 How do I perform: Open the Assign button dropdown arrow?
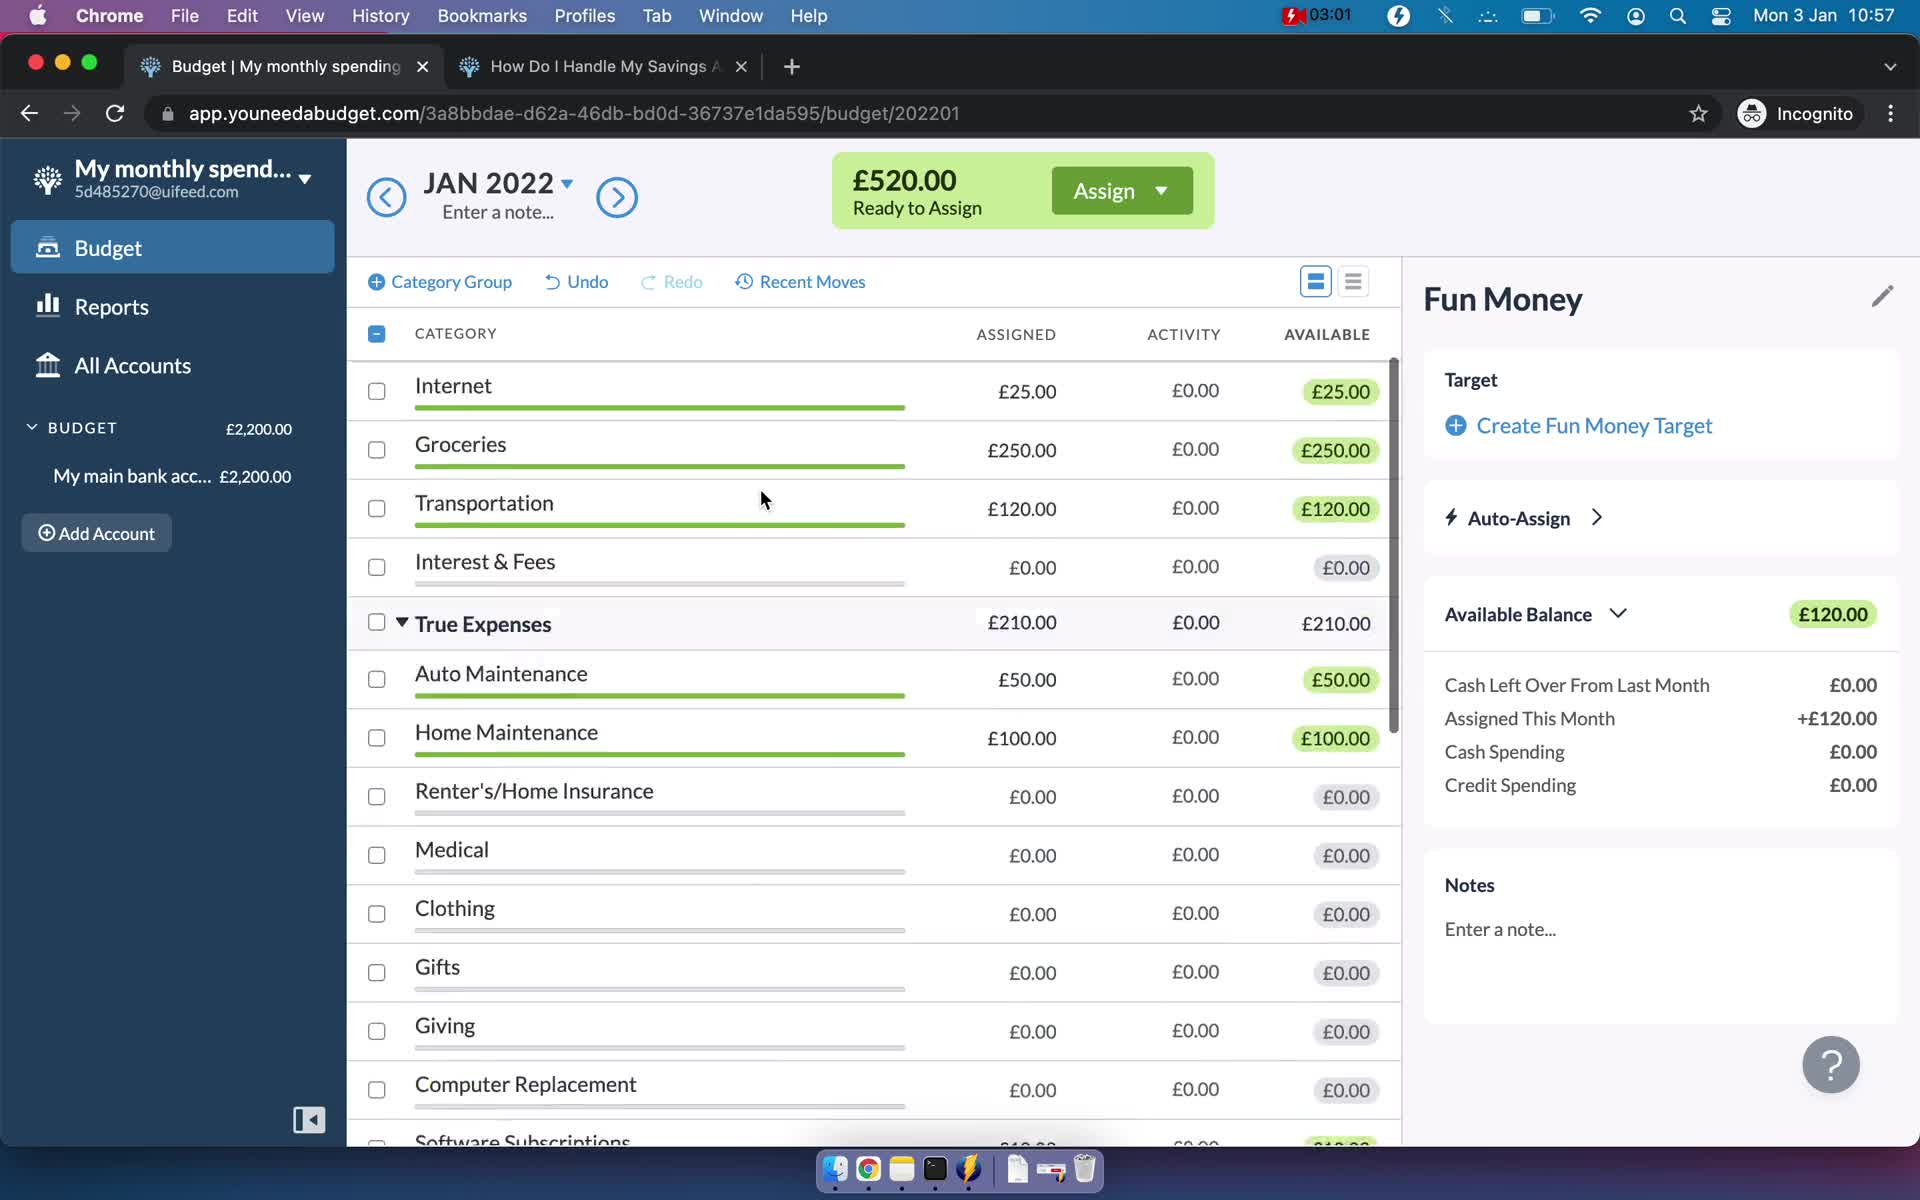coord(1160,191)
